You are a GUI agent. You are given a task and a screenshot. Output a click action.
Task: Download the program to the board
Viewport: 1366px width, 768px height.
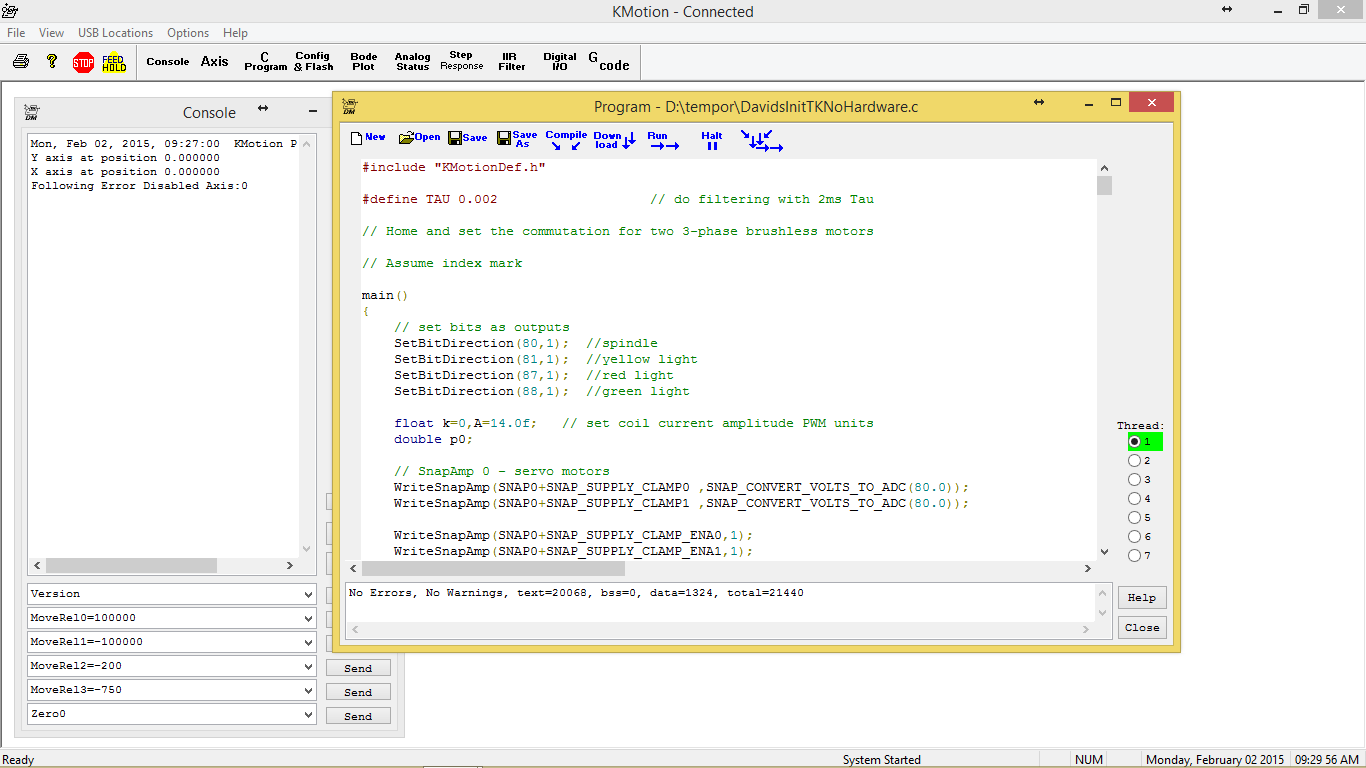pos(614,140)
